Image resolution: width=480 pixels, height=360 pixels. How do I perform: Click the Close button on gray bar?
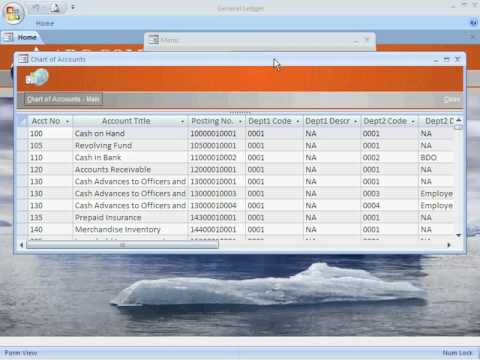point(452,99)
